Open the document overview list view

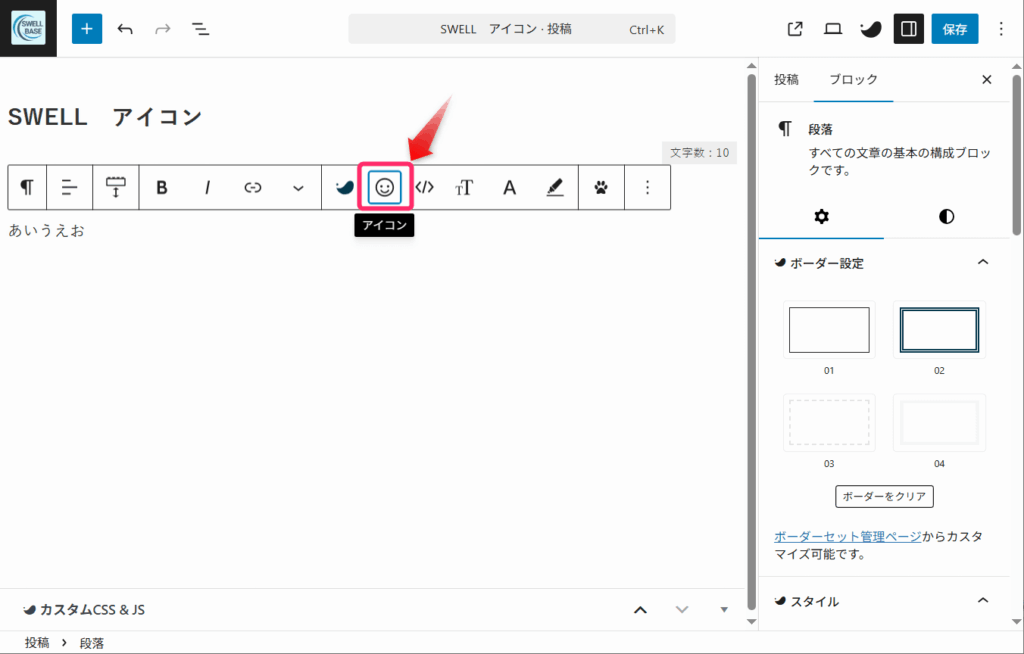click(200, 29)
